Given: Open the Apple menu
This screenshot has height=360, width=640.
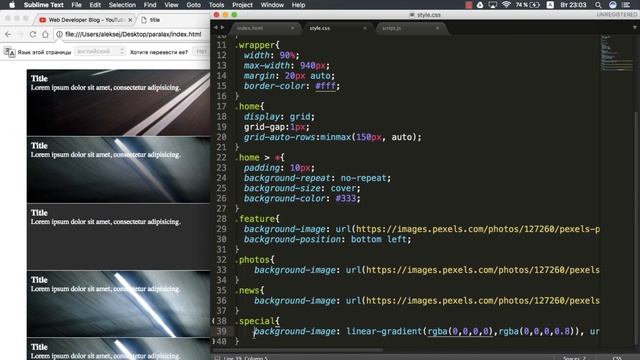Looking at the screenshot, I should click(x=12, y=5).
